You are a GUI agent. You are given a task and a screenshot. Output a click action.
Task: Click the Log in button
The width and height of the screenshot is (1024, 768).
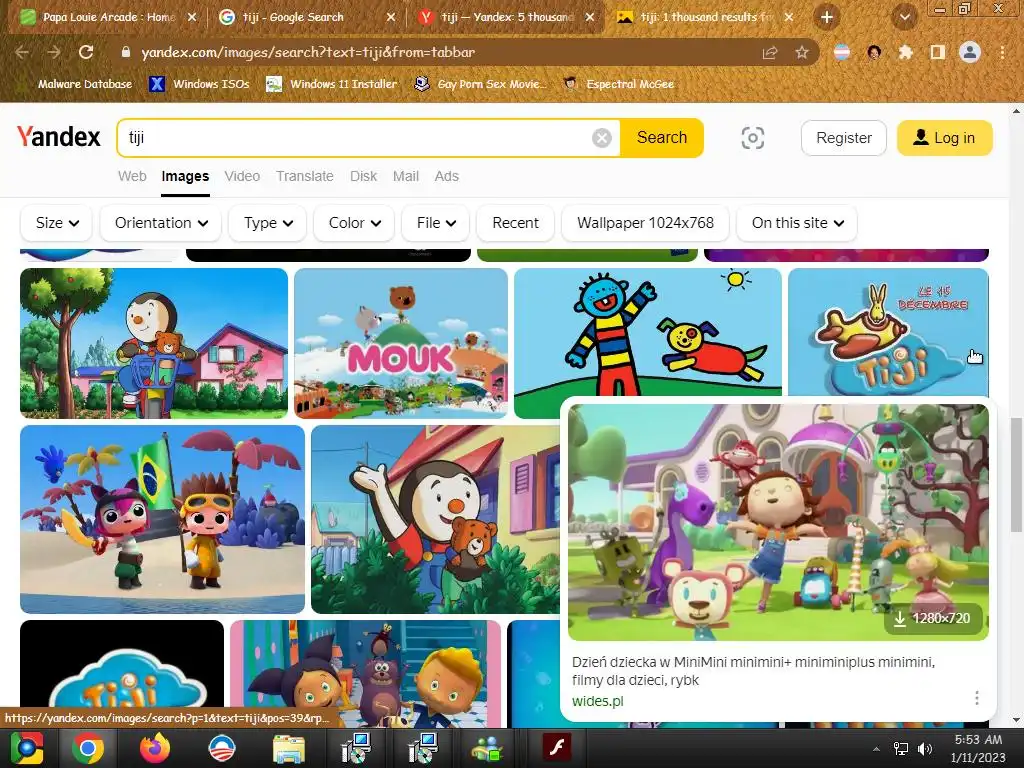coord(944,138)
